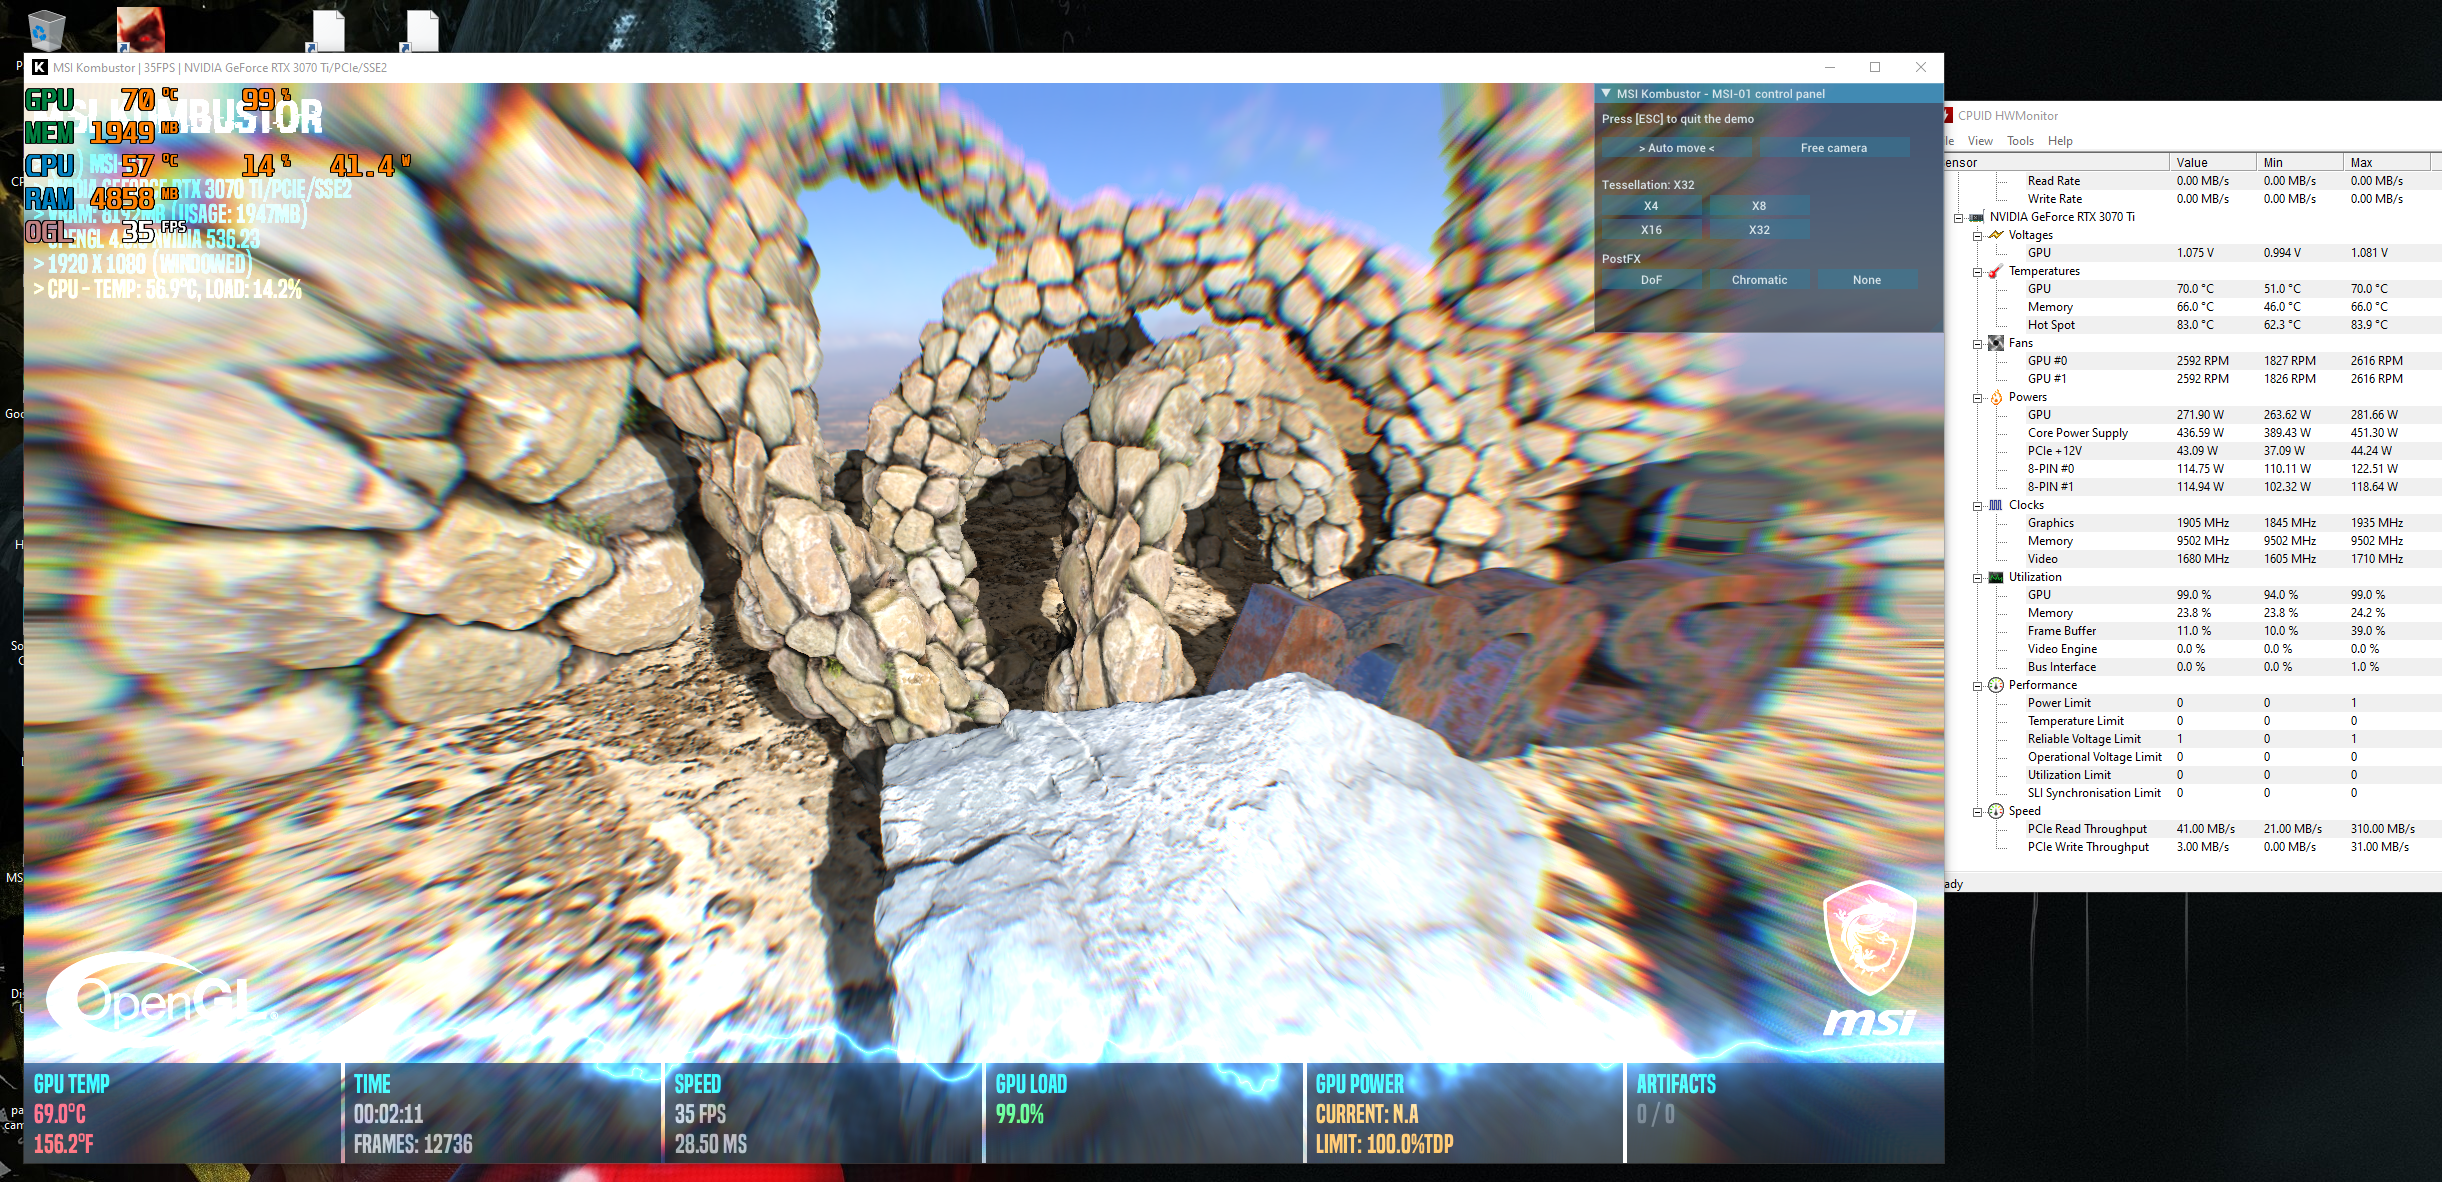2442x1182 pixels.
Task: Collapse the NVIDIA GeForce RTX 3070 Ti node
Action: coord(1959,217)
